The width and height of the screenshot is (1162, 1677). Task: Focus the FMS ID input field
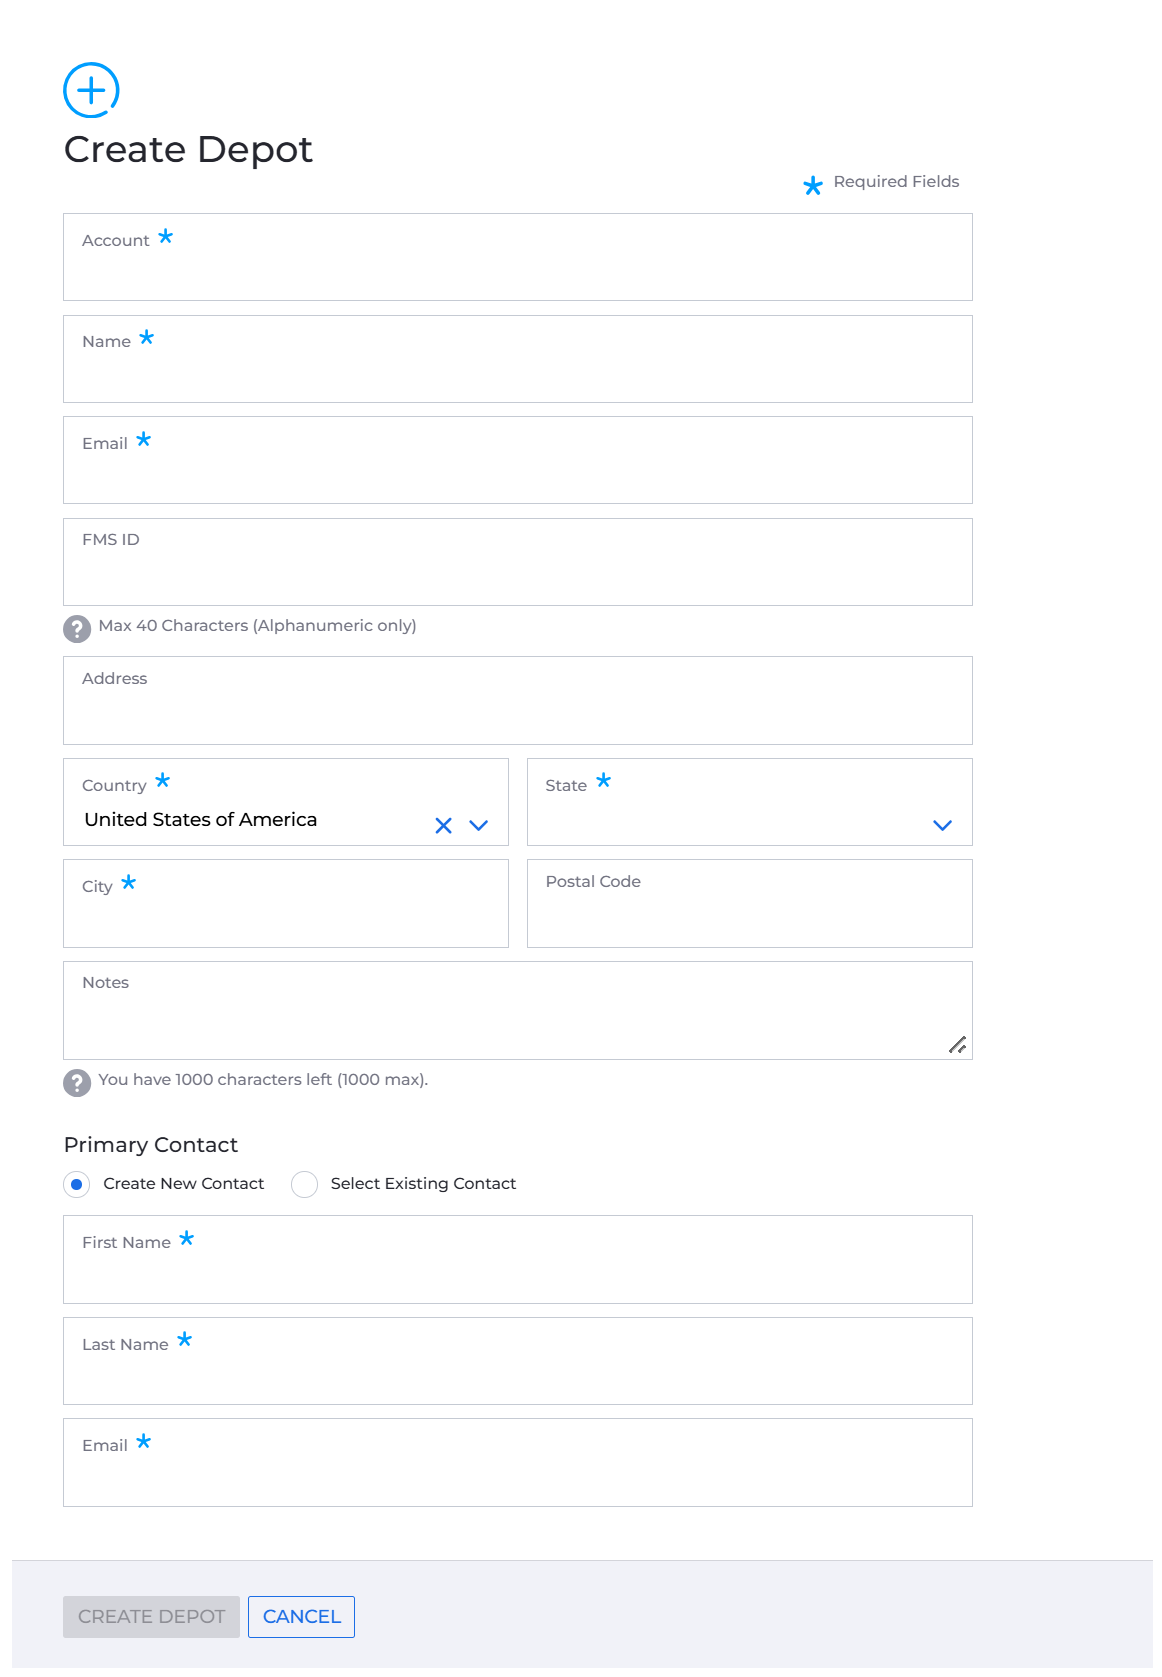518,562
